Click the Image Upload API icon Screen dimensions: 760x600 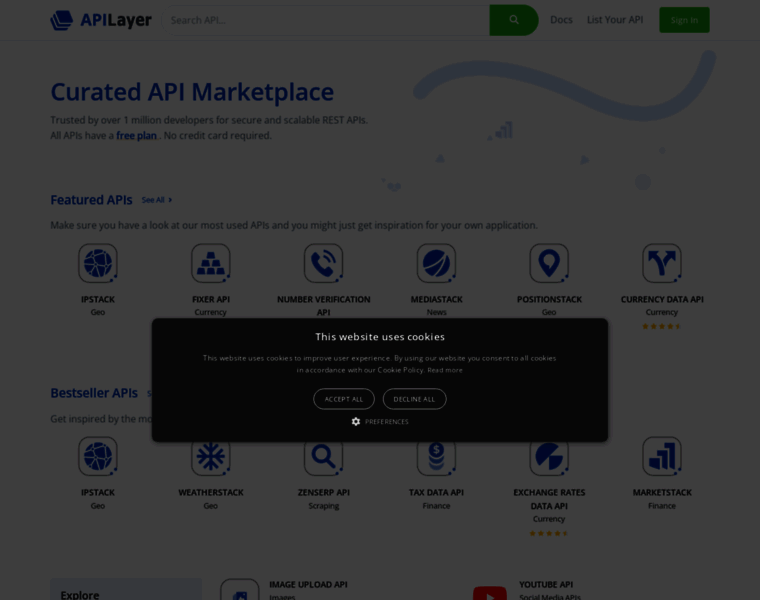(240, 589)
